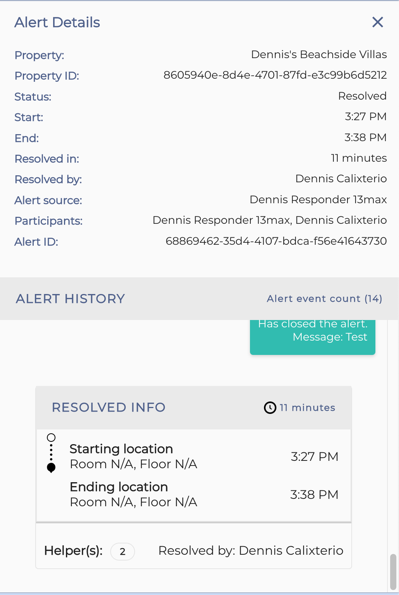Click the Alert History section header
399x595 pixels.
click(199, 299)
